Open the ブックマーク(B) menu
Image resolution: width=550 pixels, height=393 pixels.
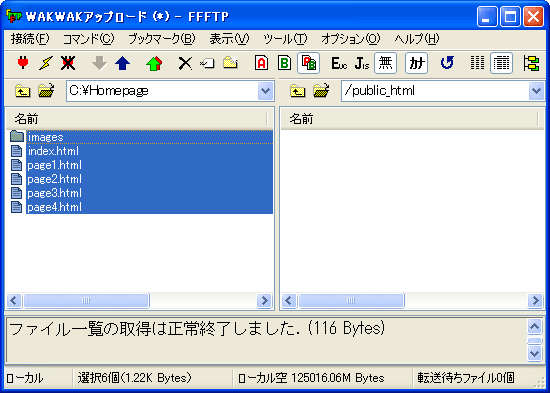(x=161, y=39)
